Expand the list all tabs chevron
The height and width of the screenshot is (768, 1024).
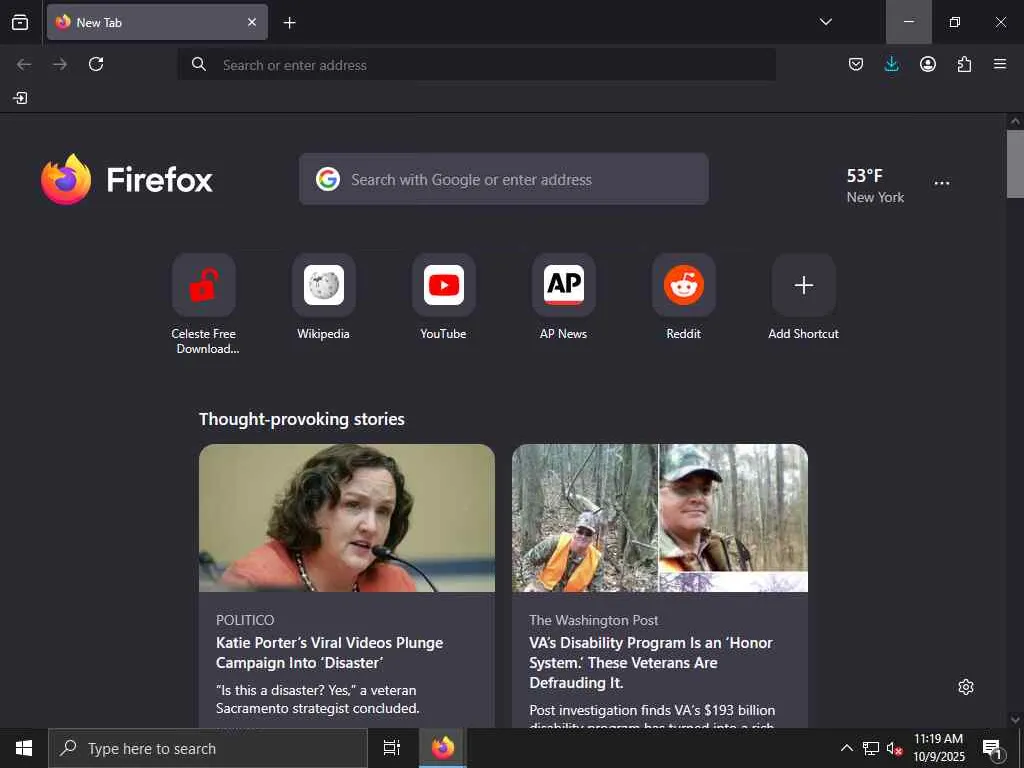[825, 22]
